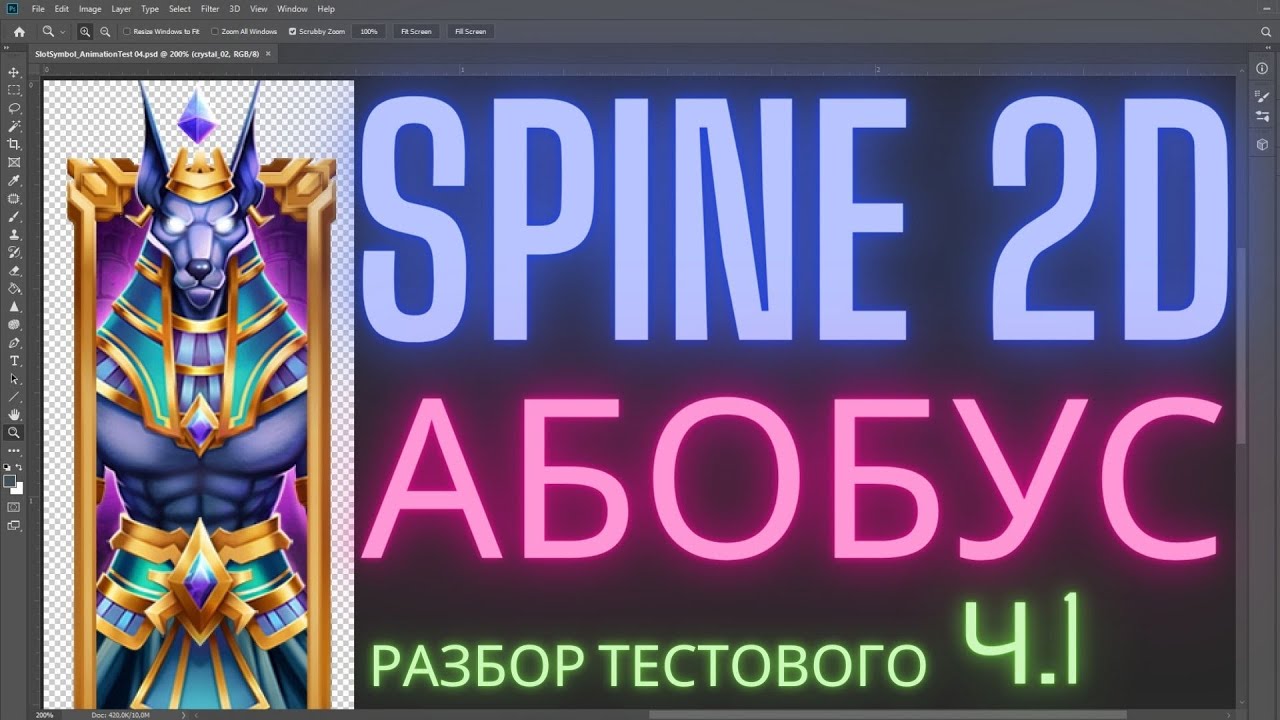
Task: Open the 3D menu
Action: click(x=235, y=9)
